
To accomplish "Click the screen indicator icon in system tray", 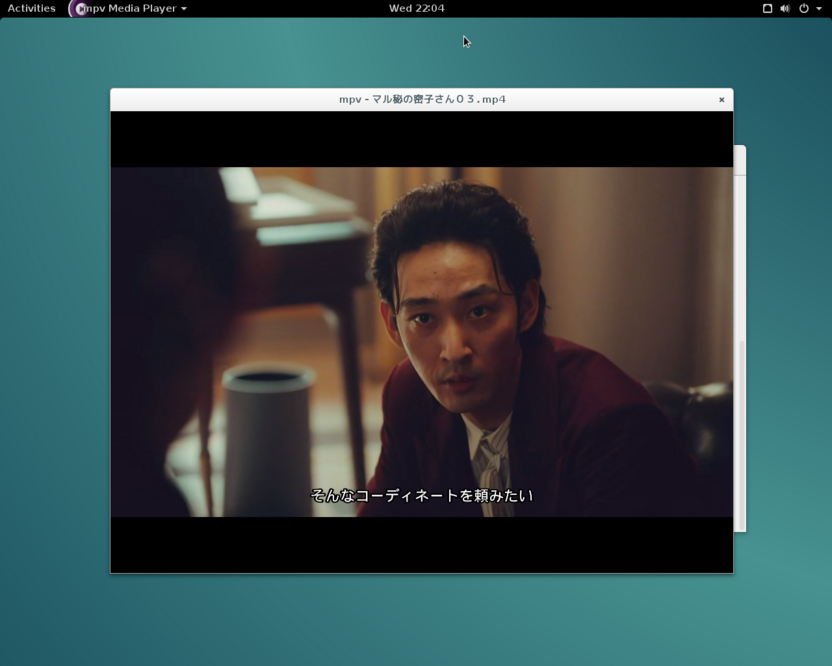I will tap(767, 8).
